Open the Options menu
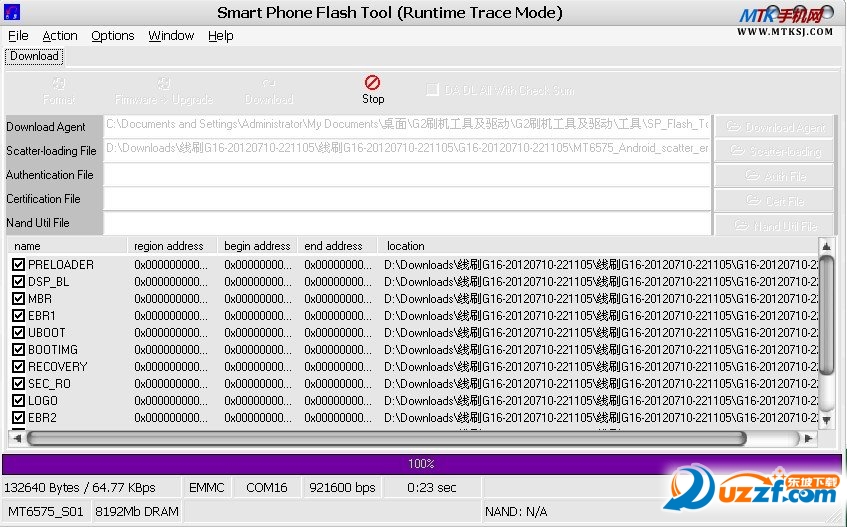Screen dimensions: 847x527 112,36
